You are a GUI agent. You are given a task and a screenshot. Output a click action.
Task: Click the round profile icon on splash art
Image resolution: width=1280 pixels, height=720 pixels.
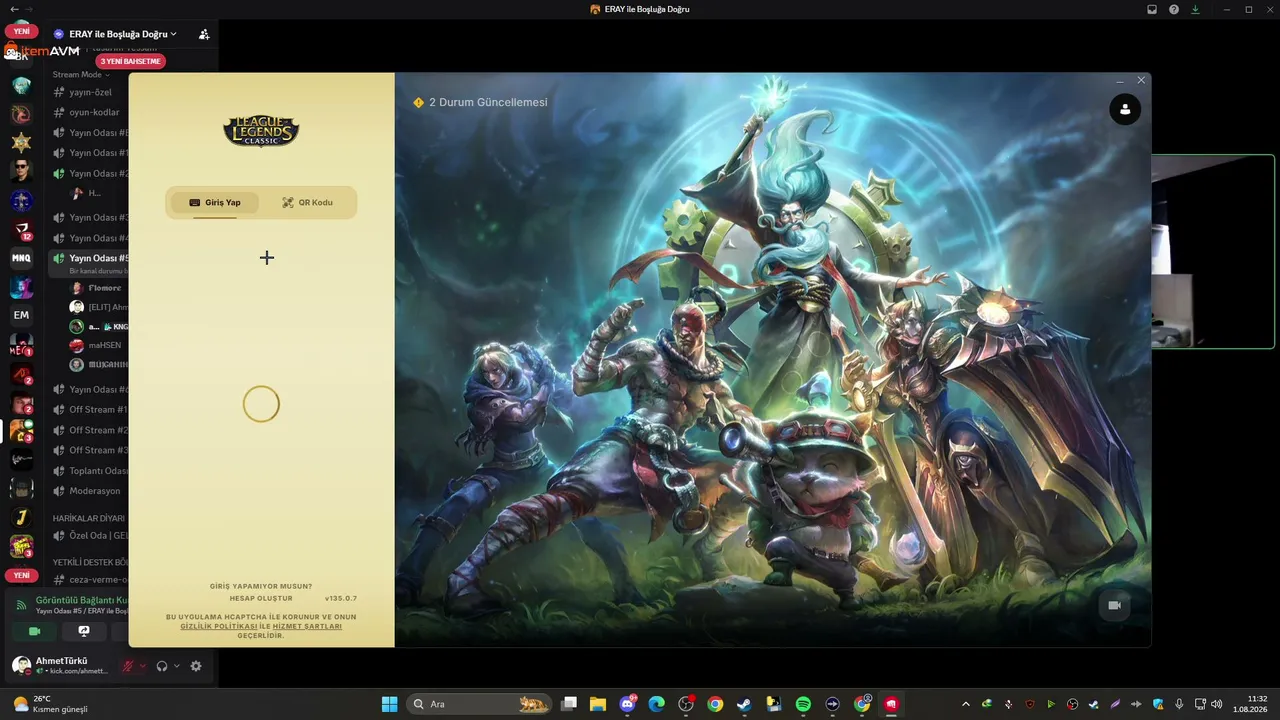[x=1125, y=109]
